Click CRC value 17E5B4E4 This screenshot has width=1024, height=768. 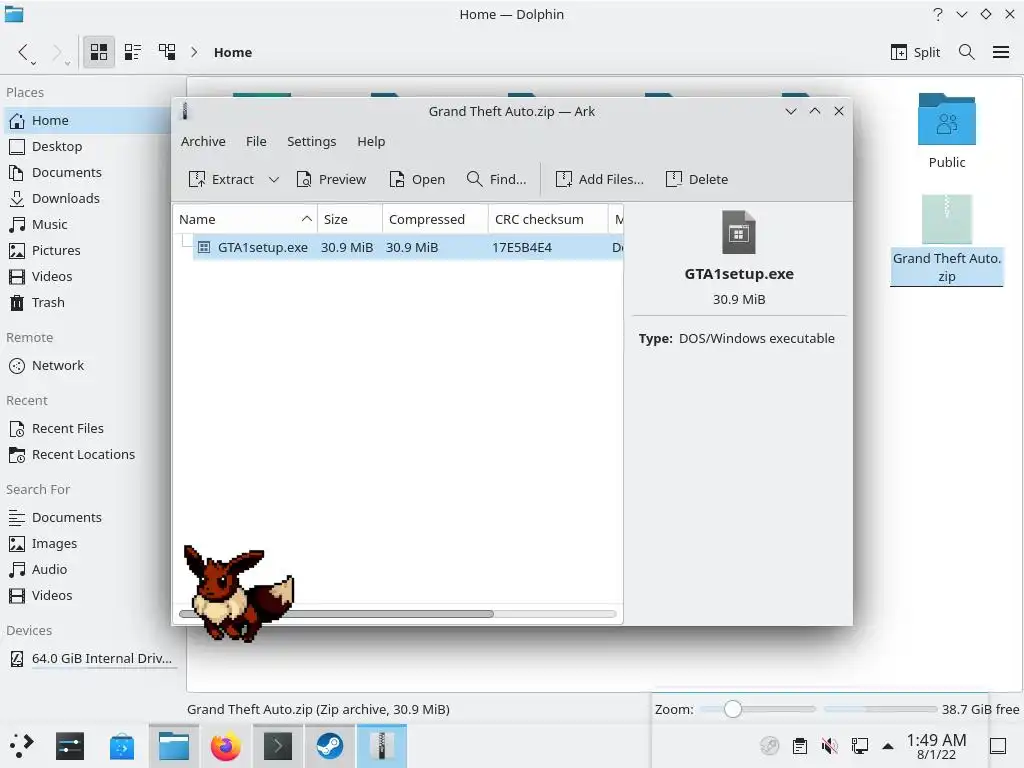click(x=522, y=248)
